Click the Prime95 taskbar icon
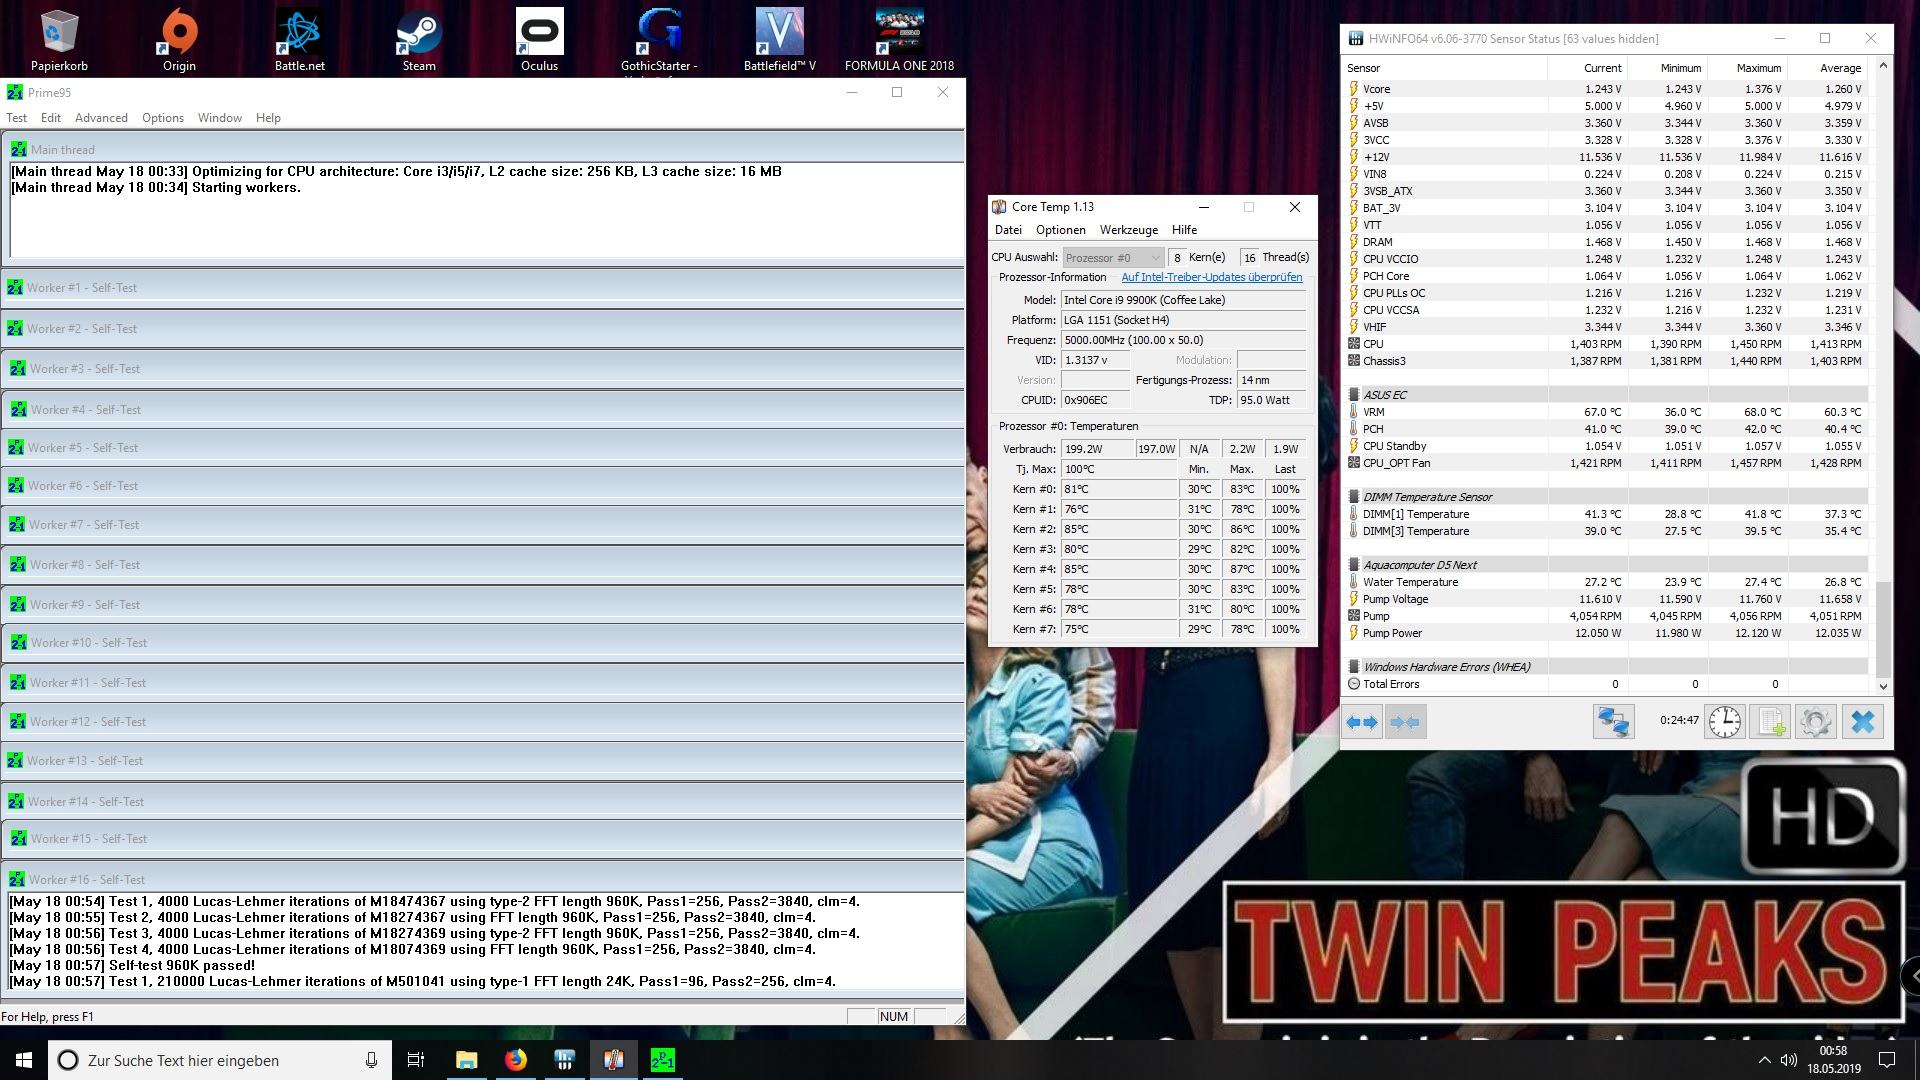This screenshot has height=1080, width=1920. (662, 1060)
